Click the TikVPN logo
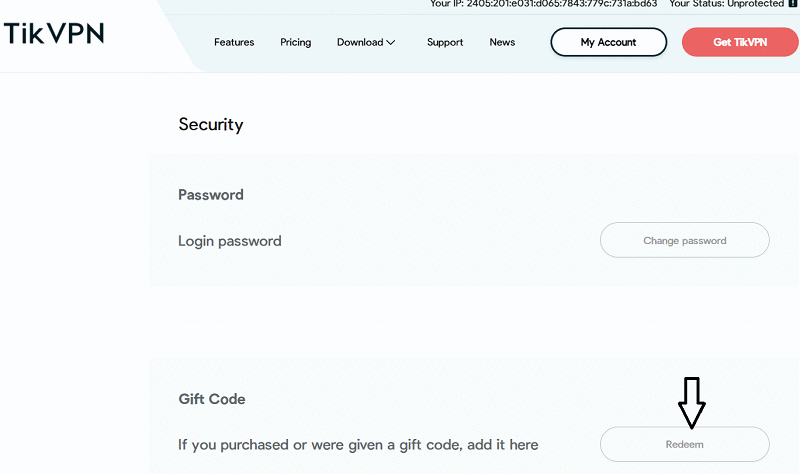 point(54,33)
